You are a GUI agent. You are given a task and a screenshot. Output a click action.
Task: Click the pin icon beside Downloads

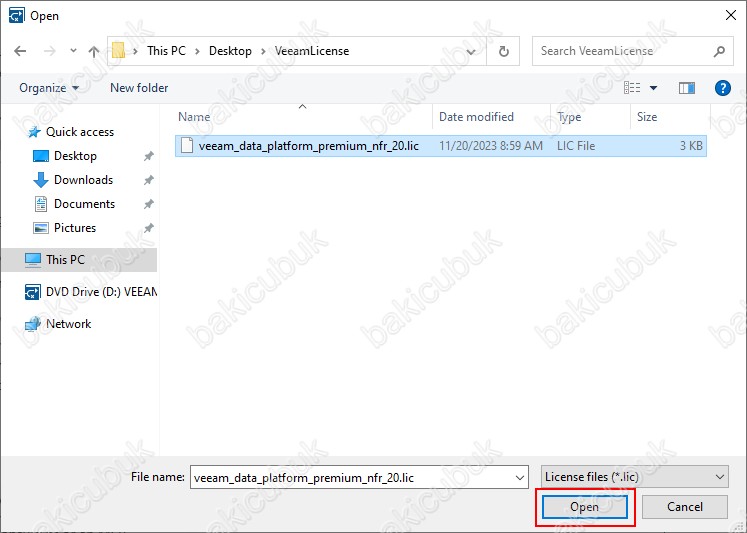click(149, 180)
